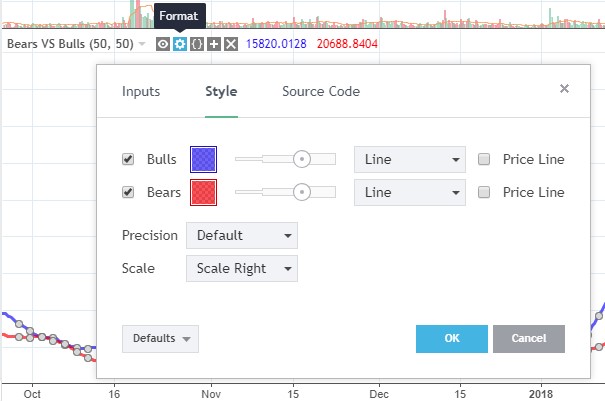Open the Scale Right dropdown

(242, 268)
